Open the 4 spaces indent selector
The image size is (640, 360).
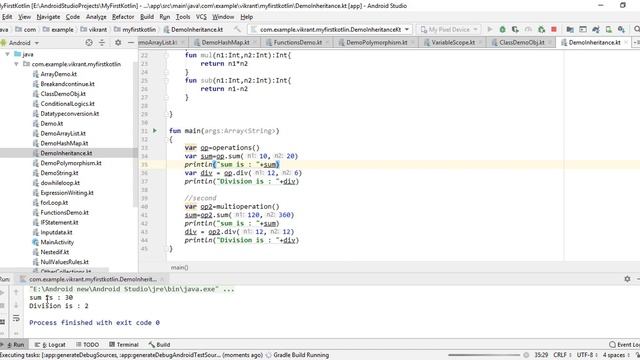(616, 355)
